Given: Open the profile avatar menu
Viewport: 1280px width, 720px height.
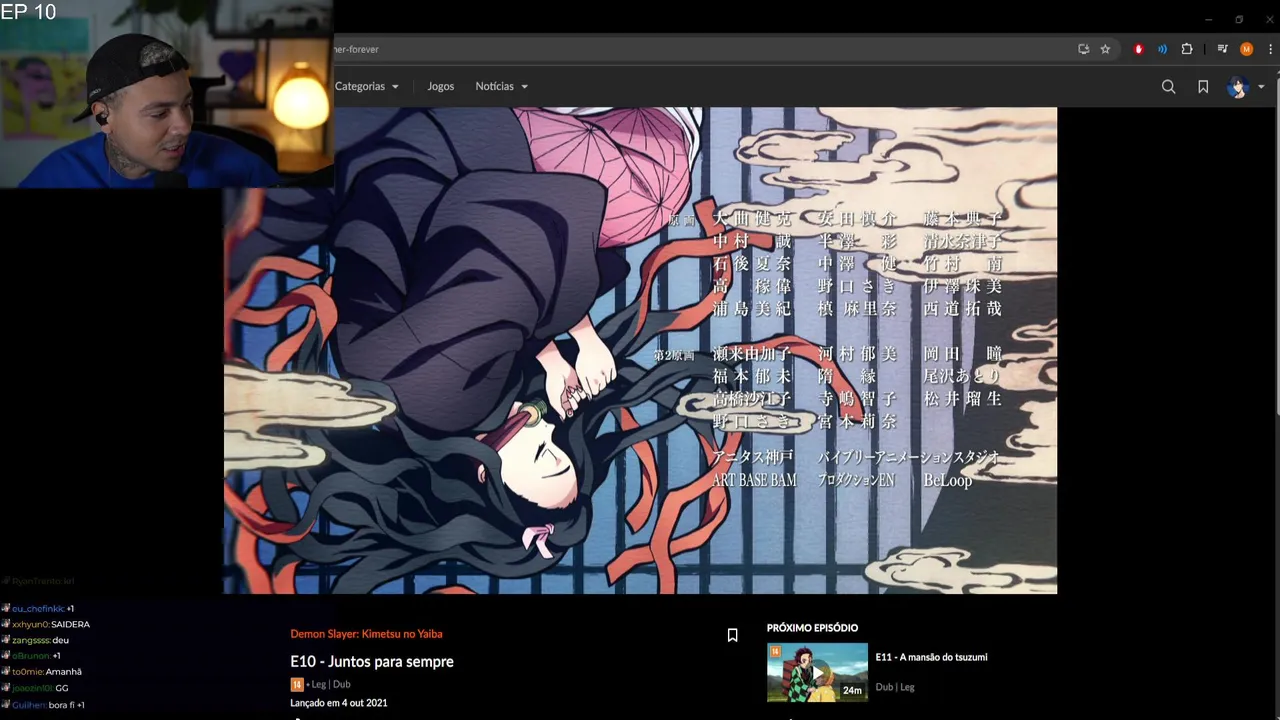Looking at the screenshot, I should point(1238,87).
